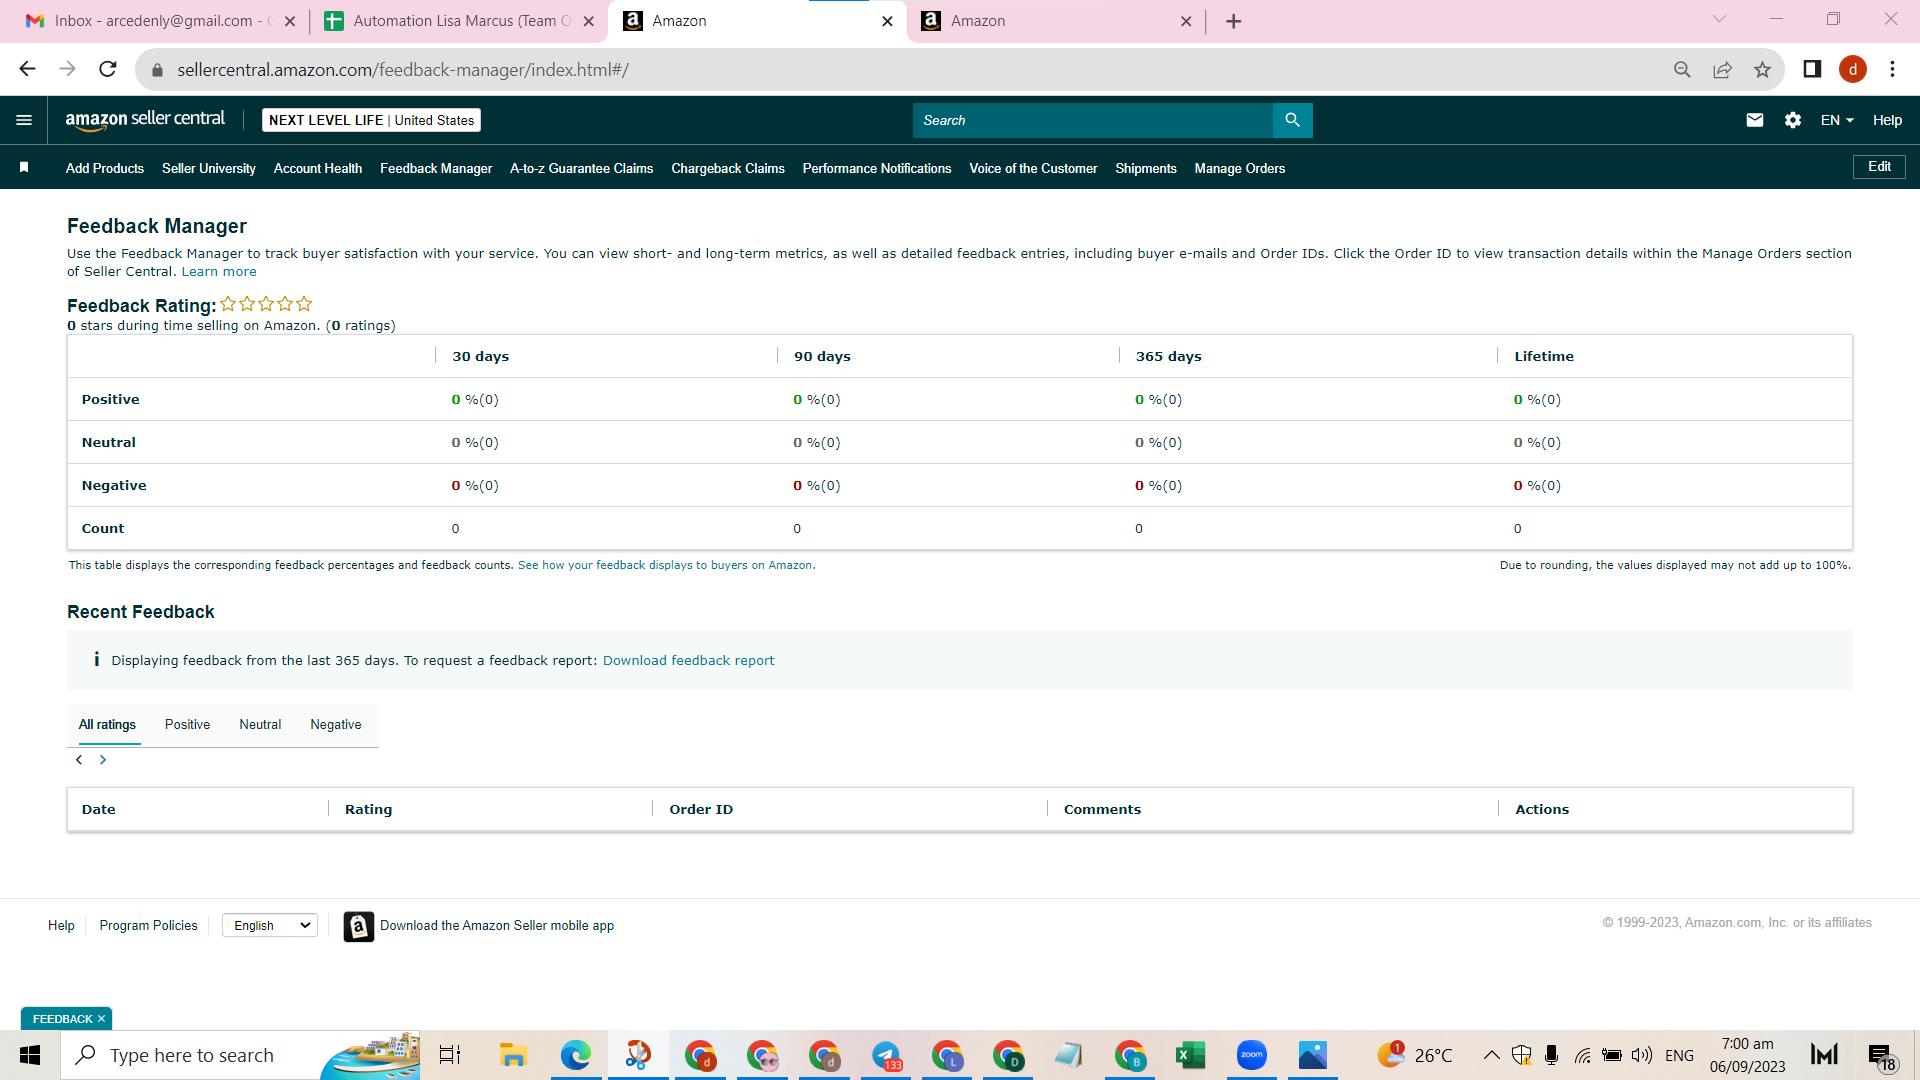Click the browser back arrow
1920x1080 pixels.
[27, 69]
